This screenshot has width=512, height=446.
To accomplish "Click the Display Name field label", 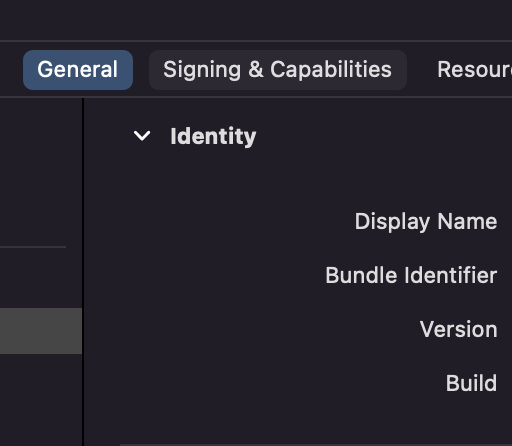I will [426, 221].
